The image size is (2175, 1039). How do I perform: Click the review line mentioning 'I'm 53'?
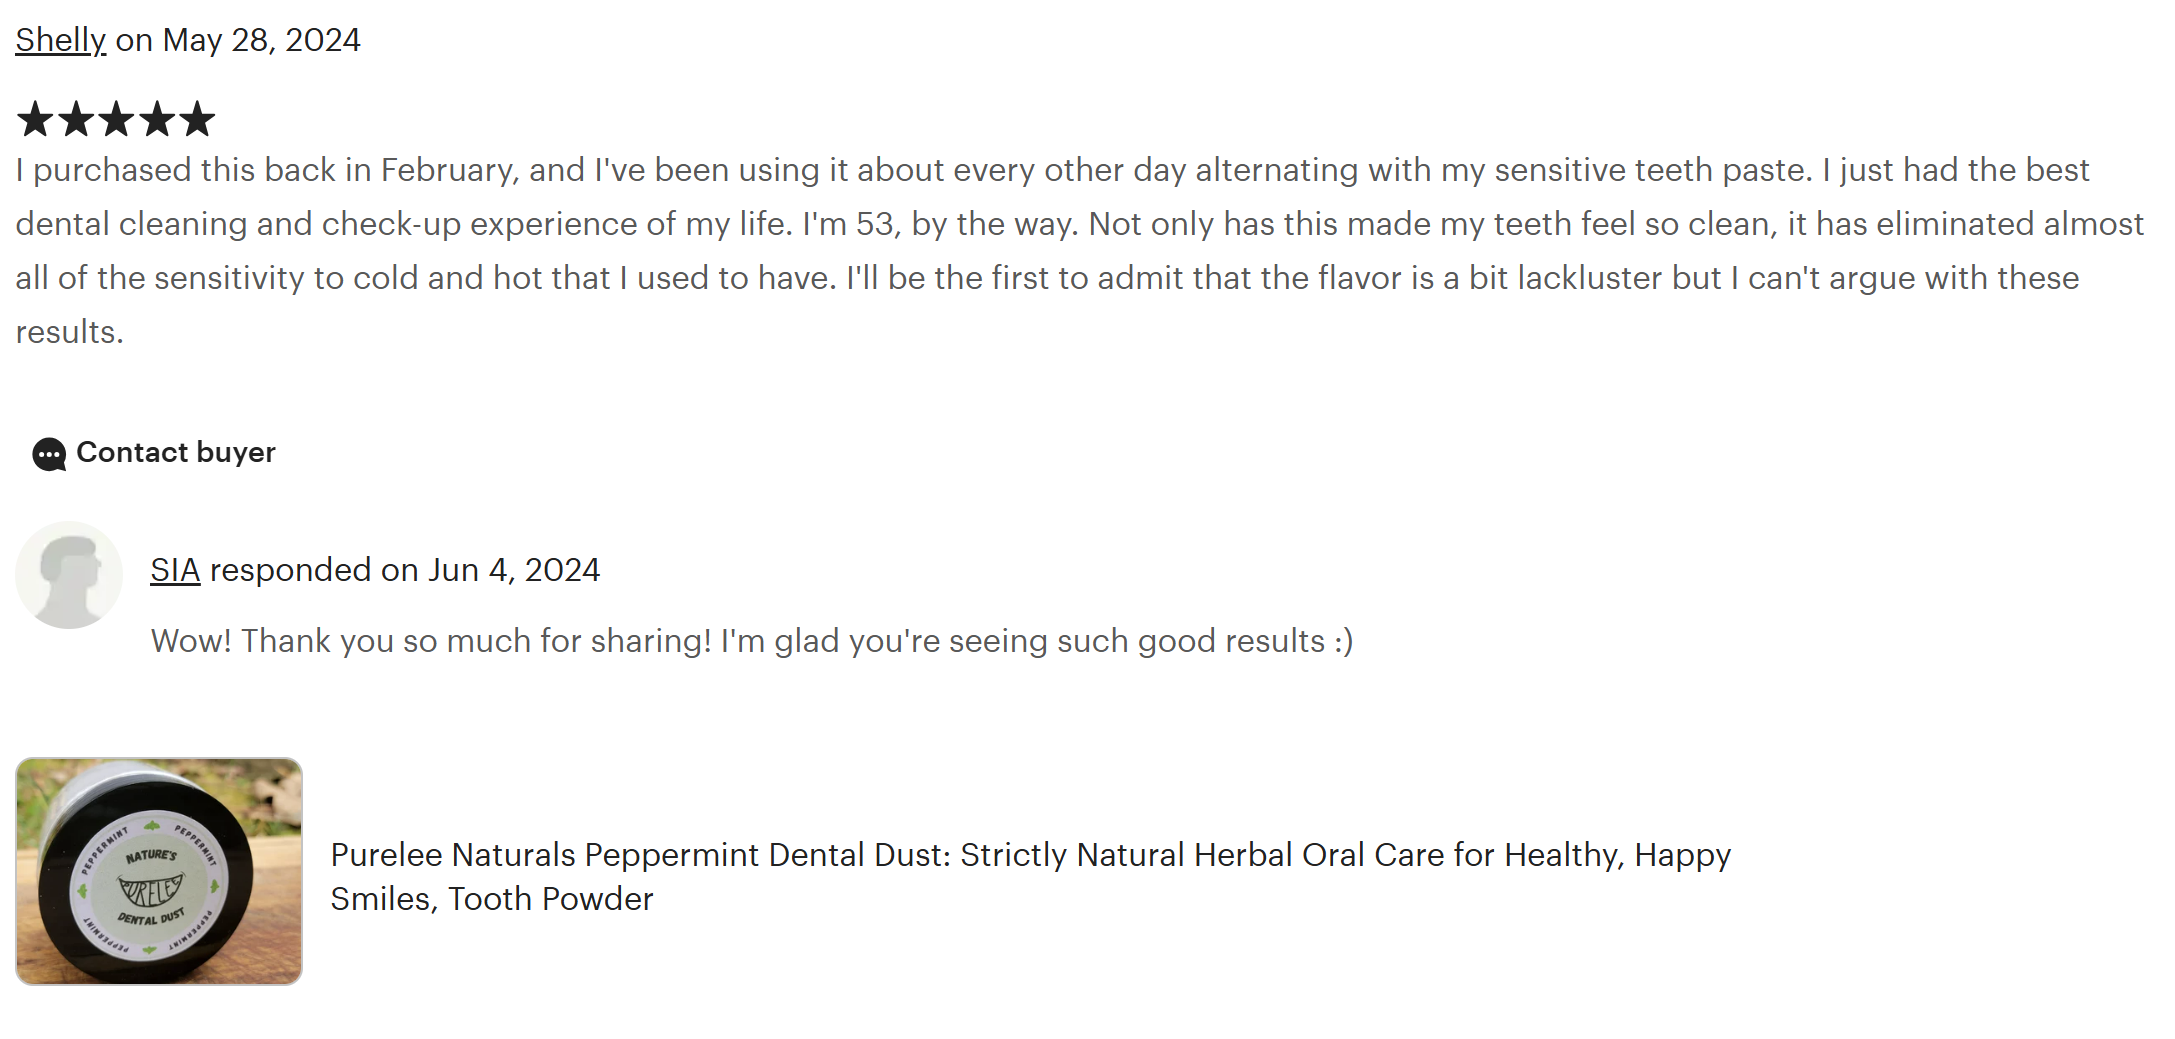(x=1079, y=224)
